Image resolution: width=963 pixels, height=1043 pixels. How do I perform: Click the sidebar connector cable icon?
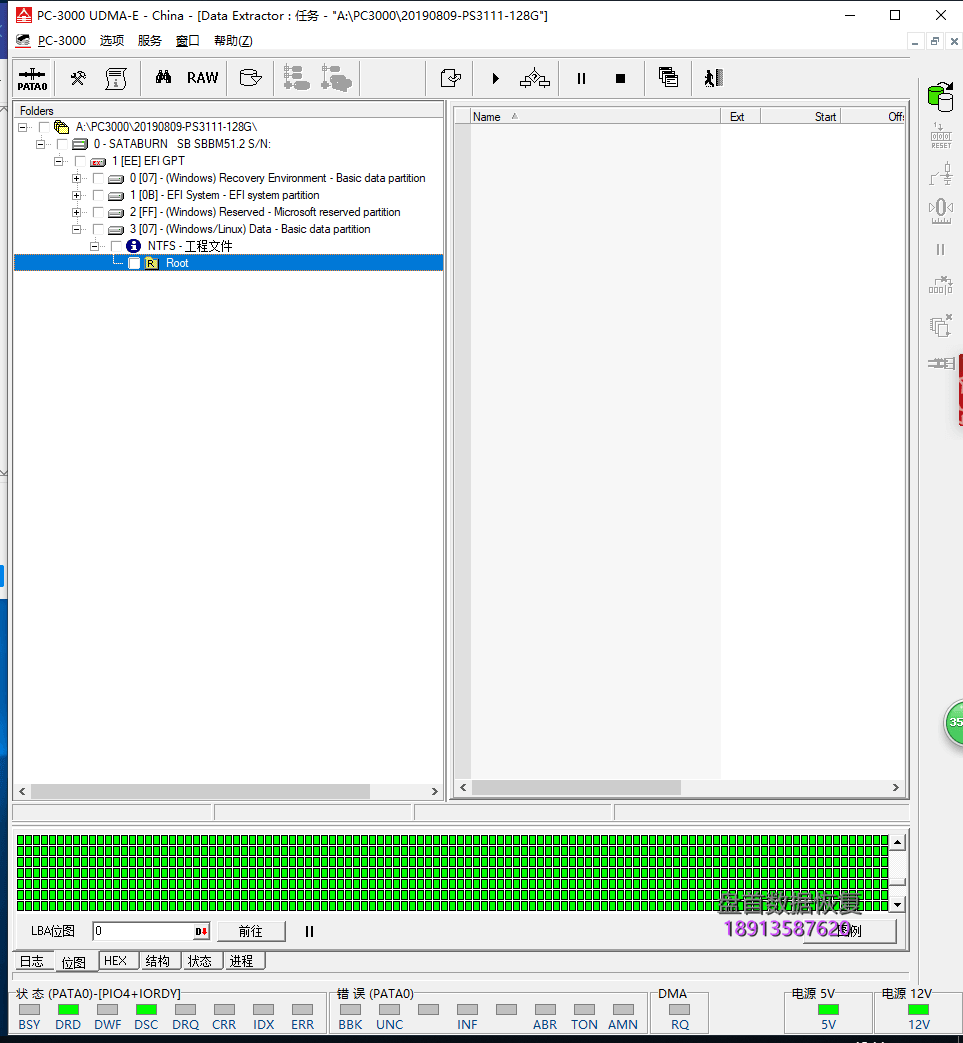pyautogui.click(x=940, y=363)
